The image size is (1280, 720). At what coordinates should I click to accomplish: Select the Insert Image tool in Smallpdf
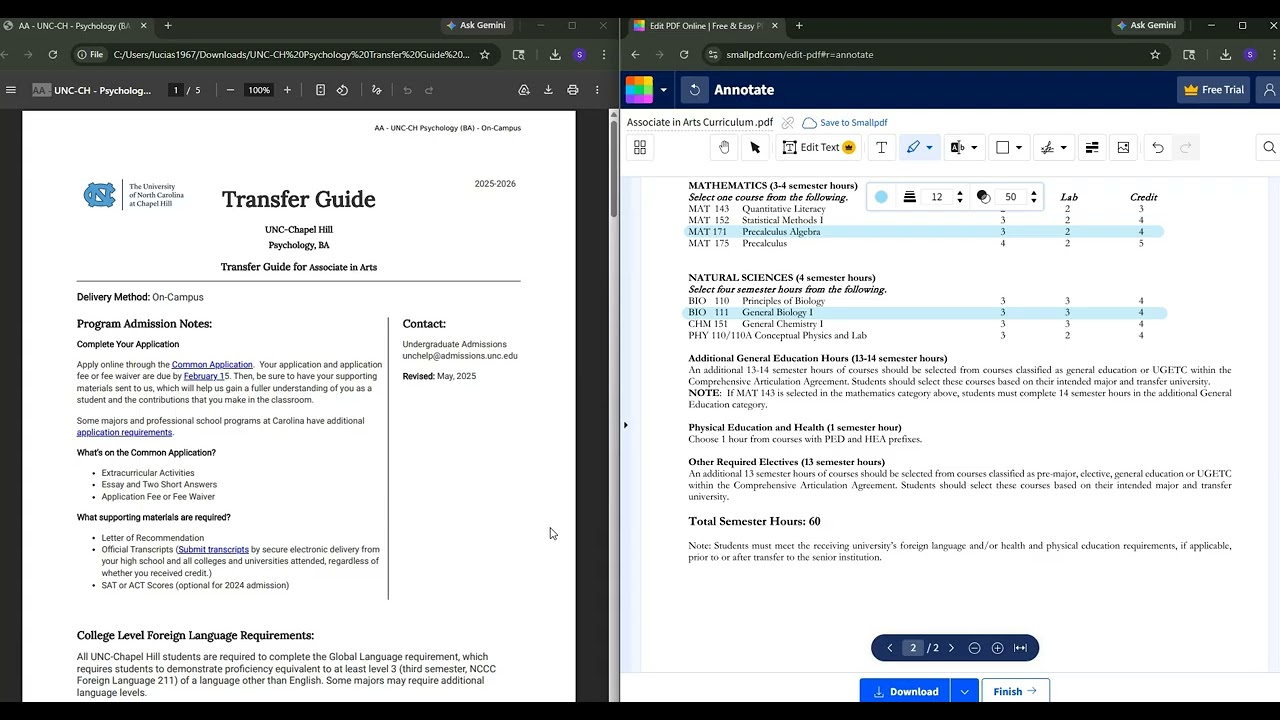[1123, 147]
